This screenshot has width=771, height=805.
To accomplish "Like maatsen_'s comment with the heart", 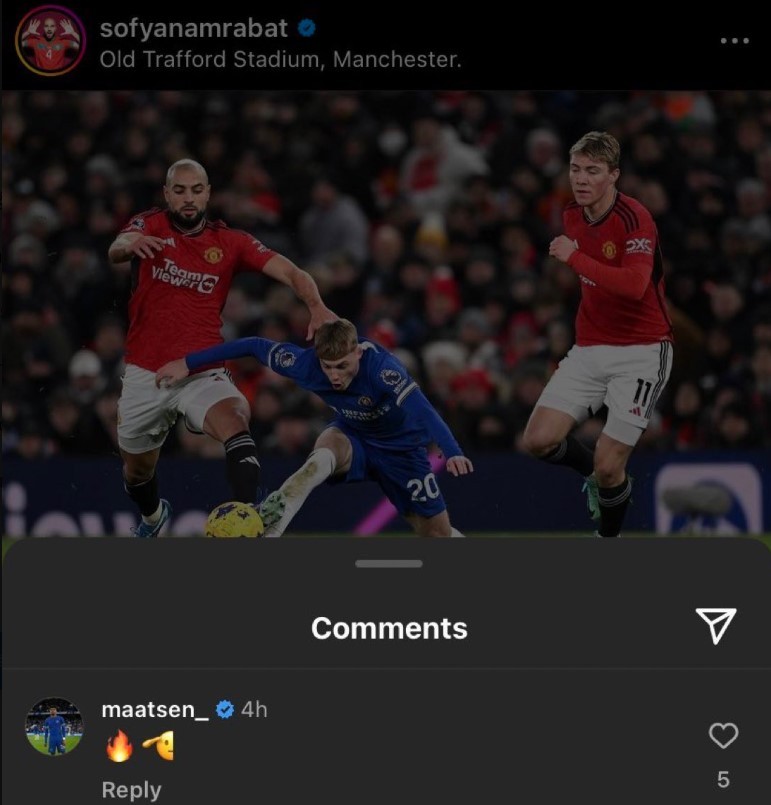I will tap(723, 736).
